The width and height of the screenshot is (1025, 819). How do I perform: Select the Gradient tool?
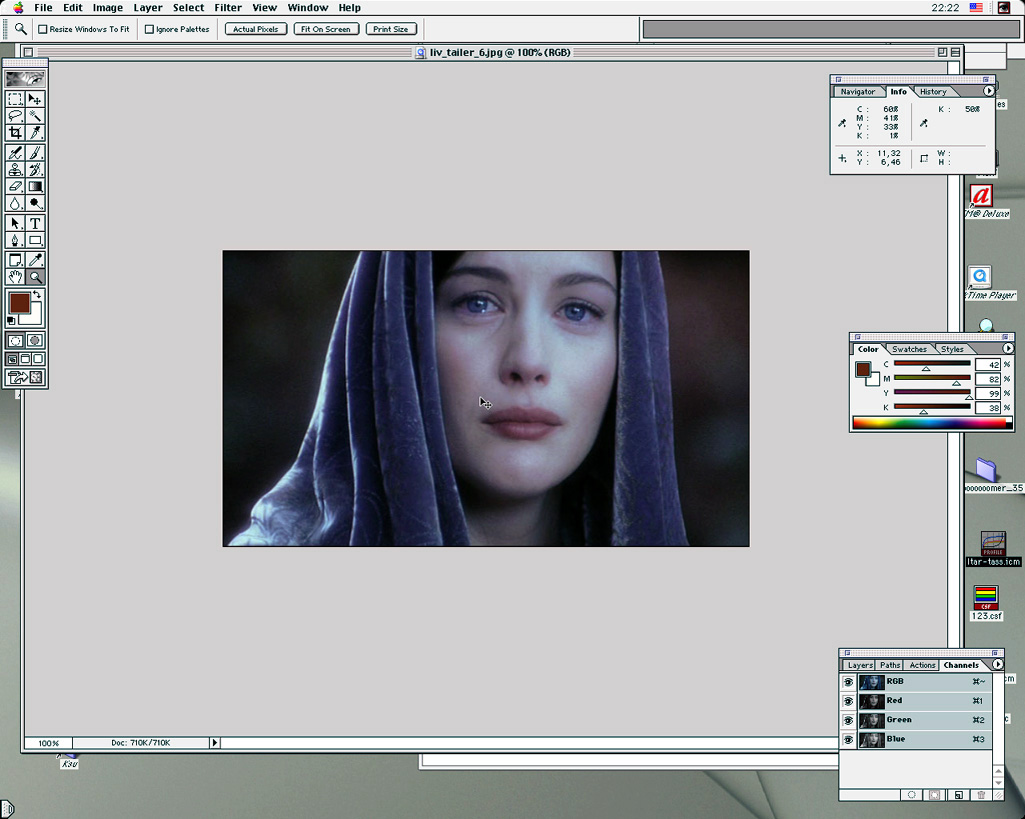click(x=35, y=186)
